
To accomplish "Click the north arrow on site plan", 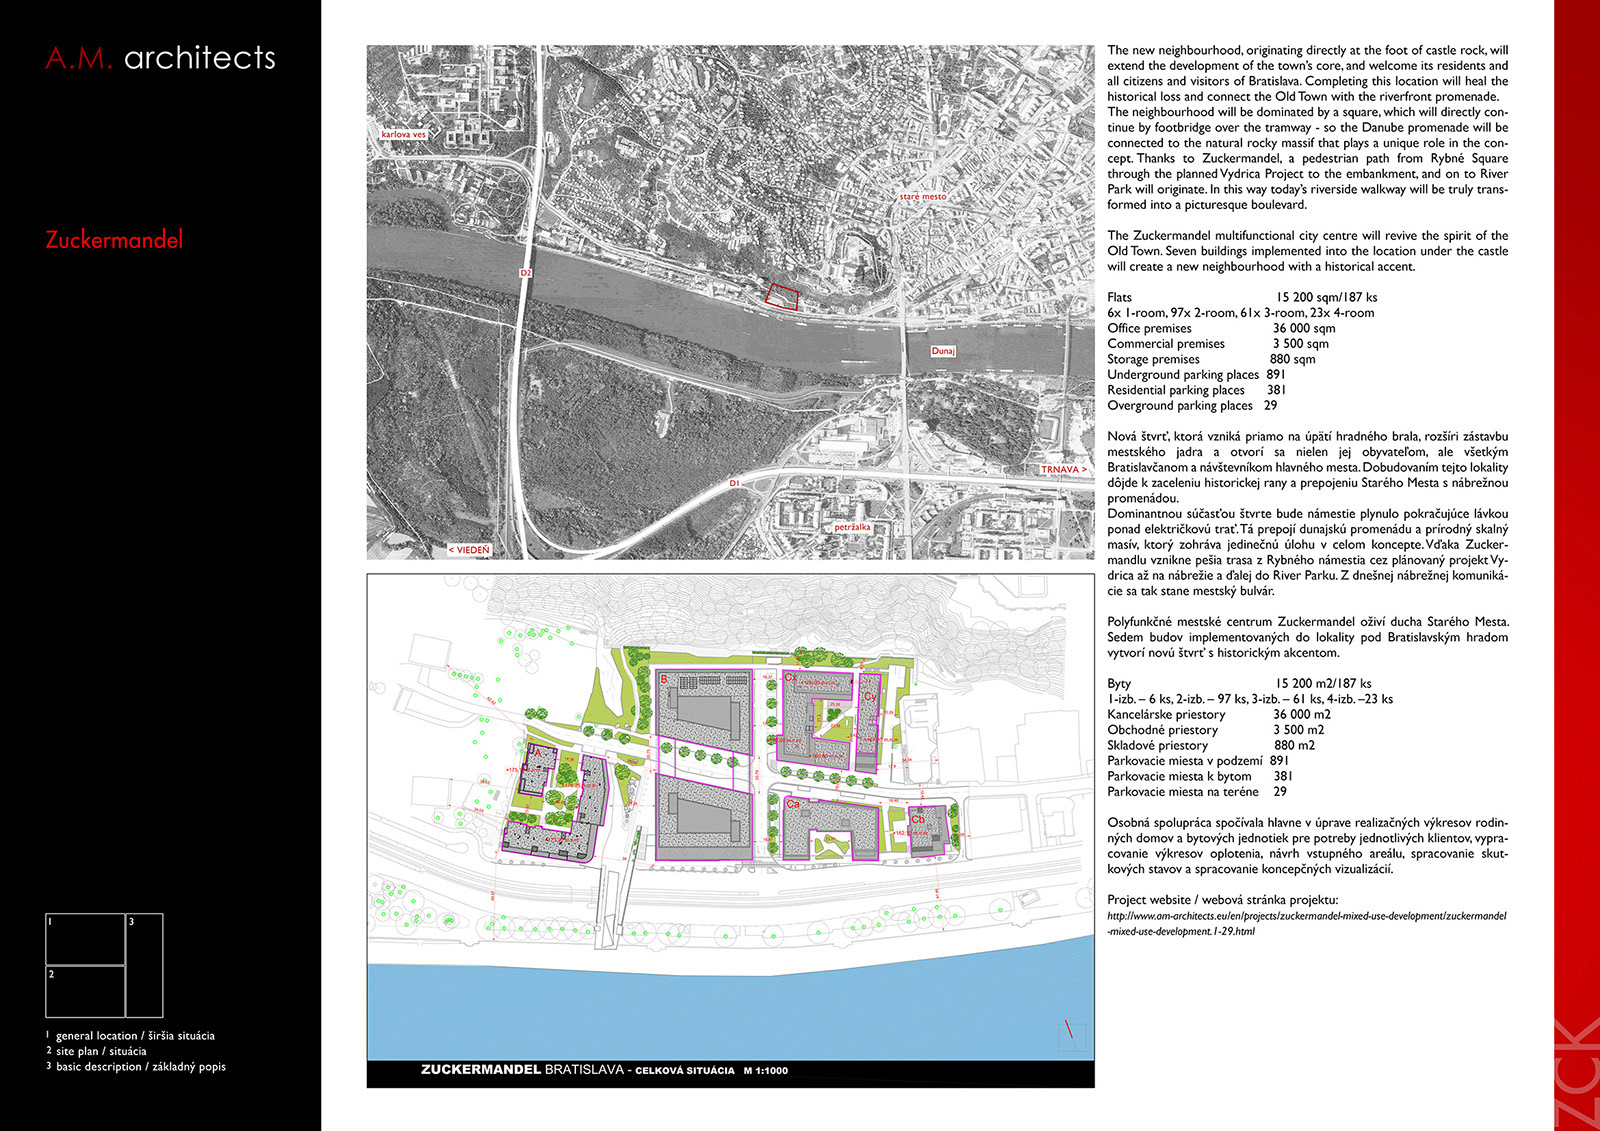I will click(x=1070, y=1033).
